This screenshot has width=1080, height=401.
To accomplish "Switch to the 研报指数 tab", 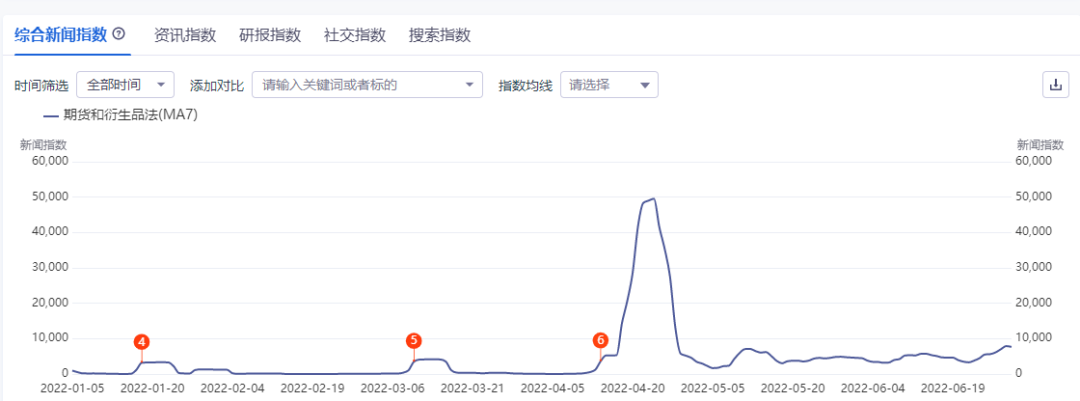I will 270,35.
